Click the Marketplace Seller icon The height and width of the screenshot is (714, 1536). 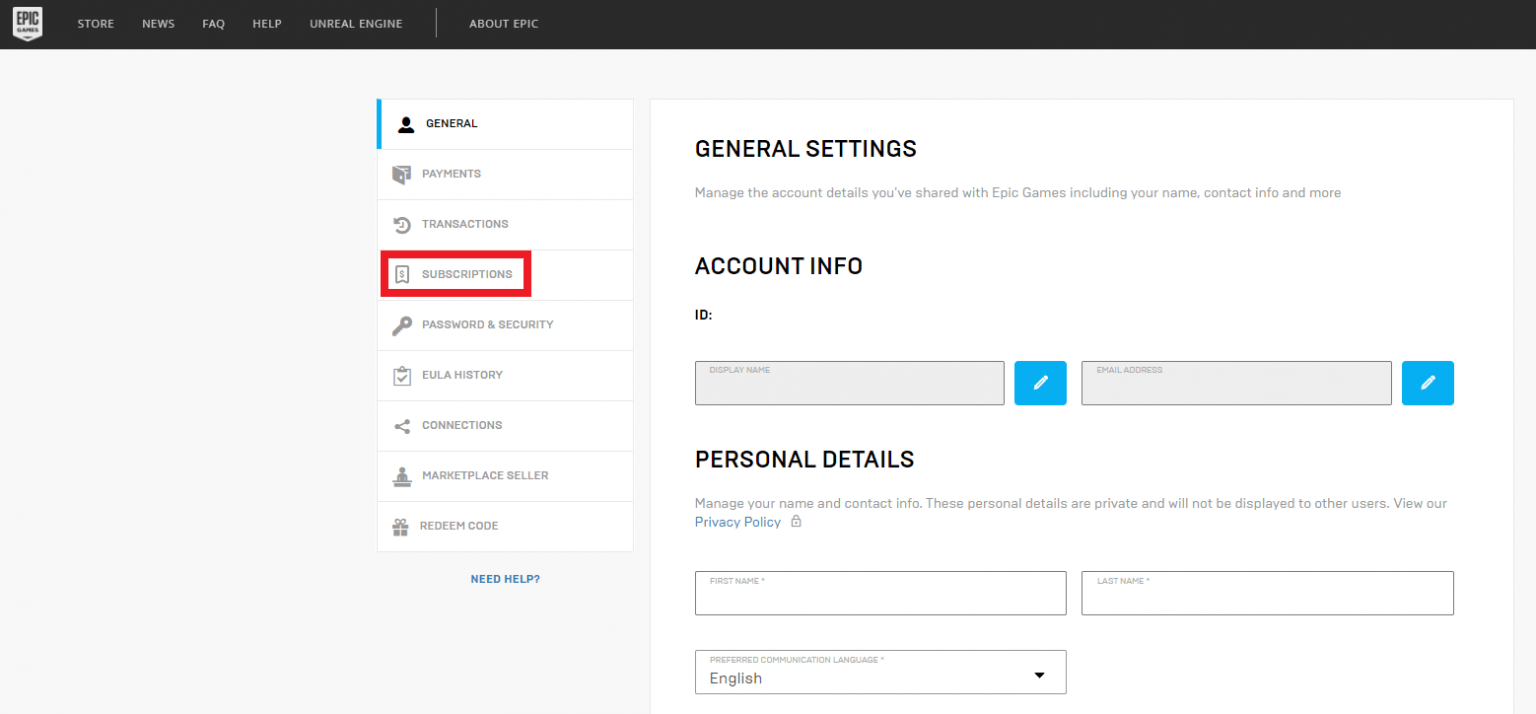(x=402, y=476)
